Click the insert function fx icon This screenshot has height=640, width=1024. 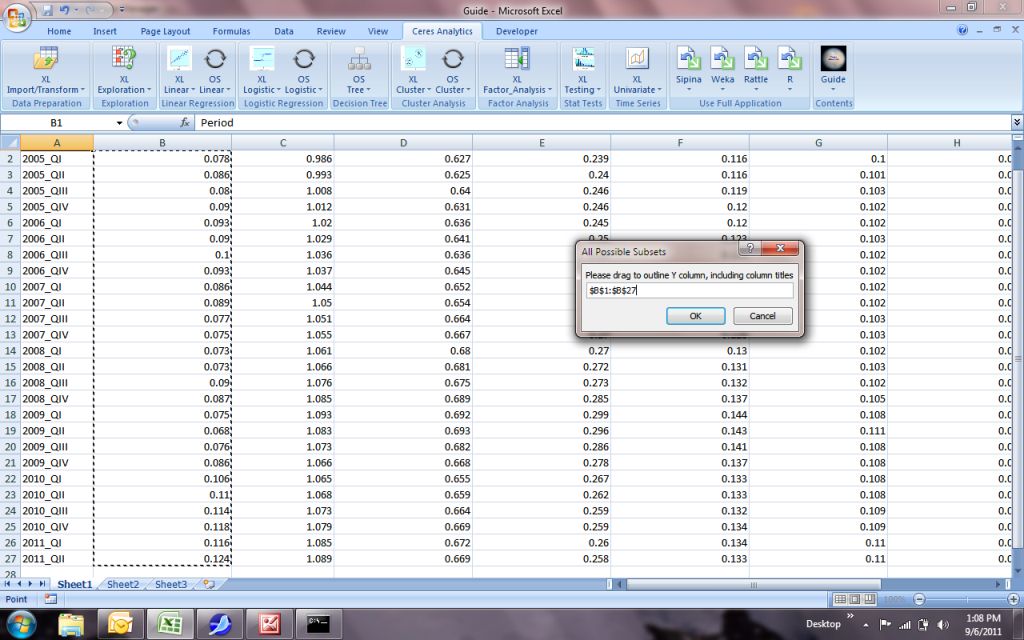(x=185, y=123)
